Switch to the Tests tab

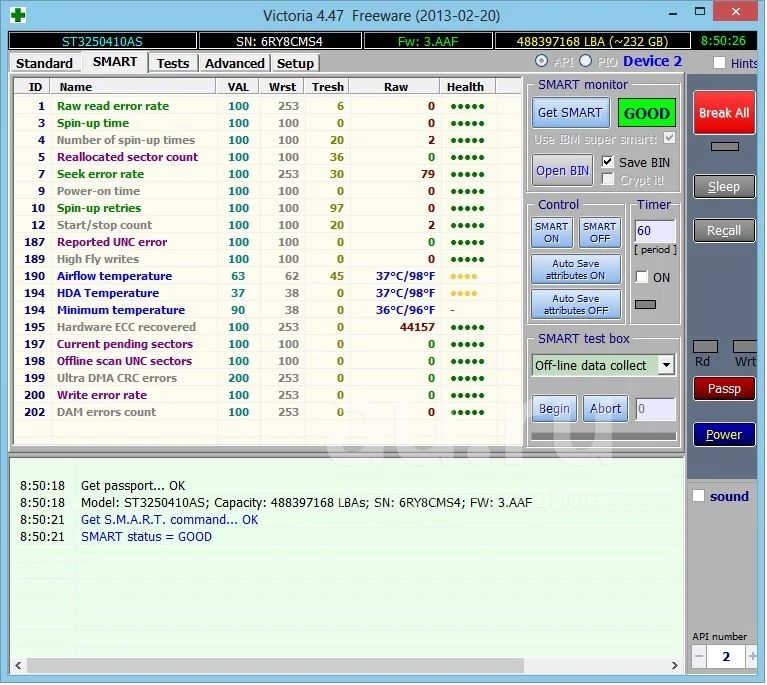click(x=173, y=63)
